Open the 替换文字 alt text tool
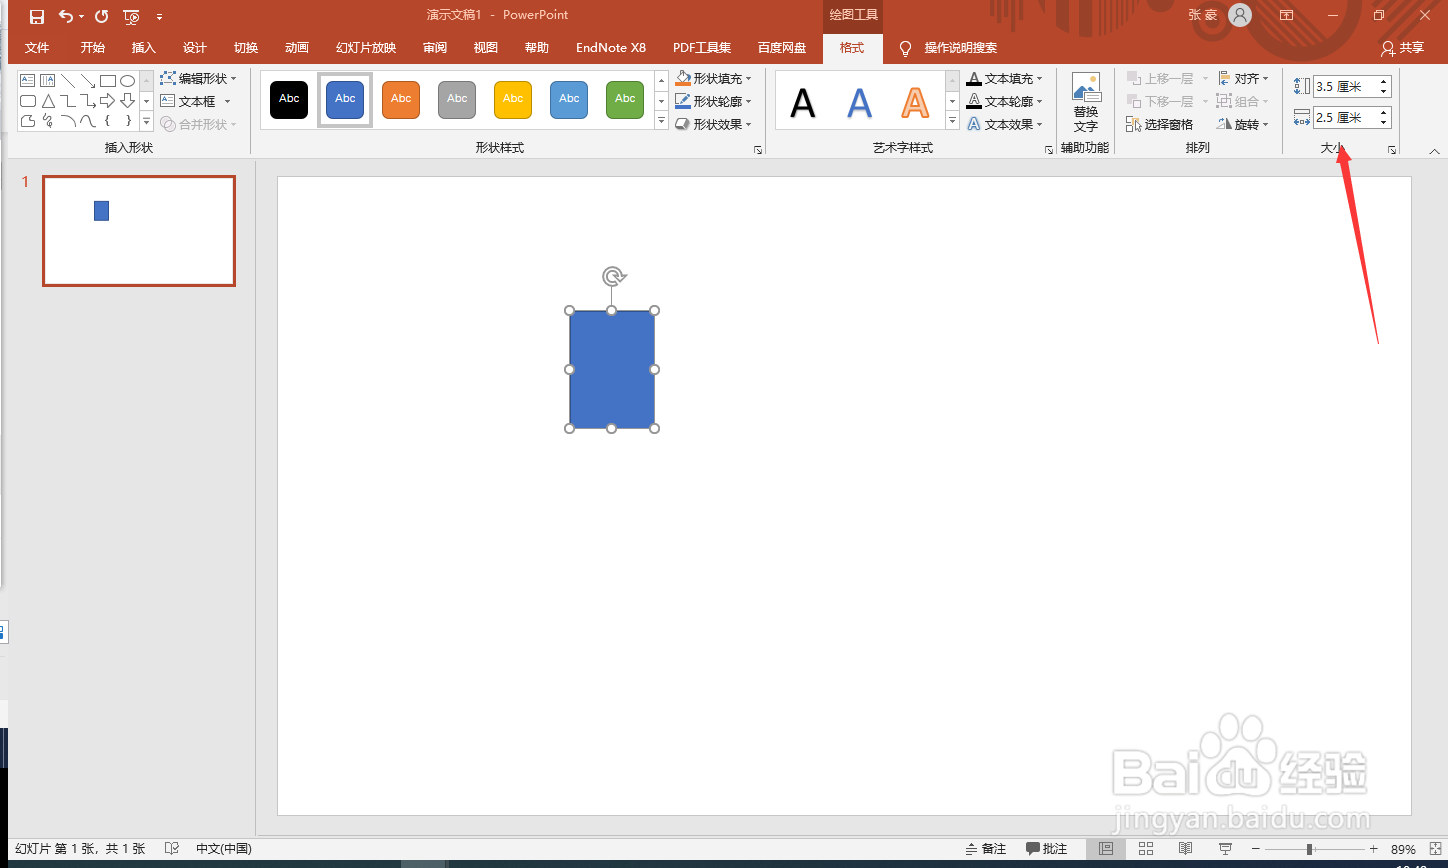Image resolution: width=1448 pixels, height=868 pixels. (1086, 103)
